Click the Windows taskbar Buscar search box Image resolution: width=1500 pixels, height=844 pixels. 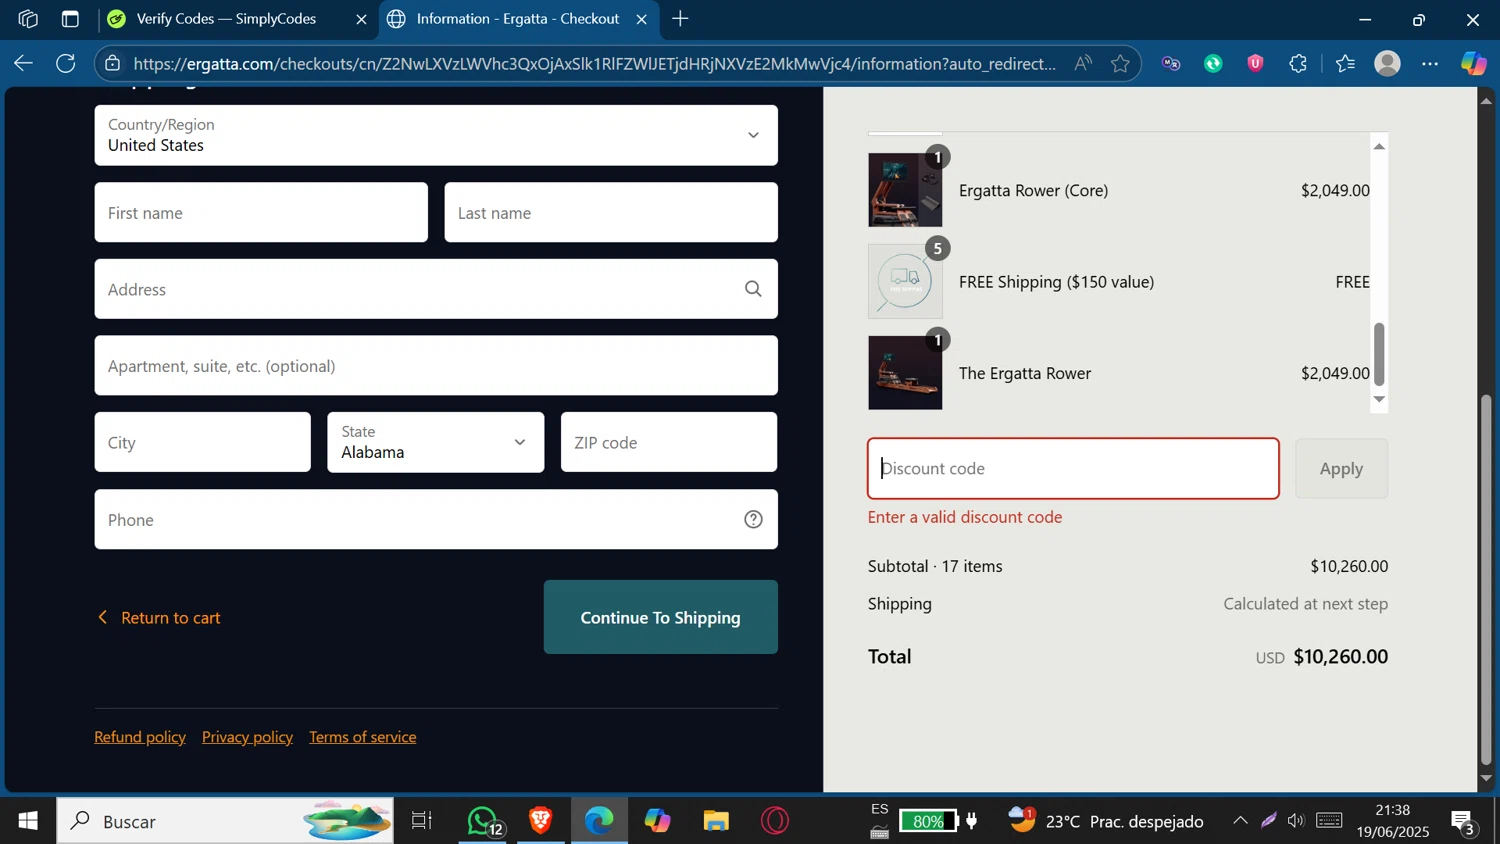point(225,821)
